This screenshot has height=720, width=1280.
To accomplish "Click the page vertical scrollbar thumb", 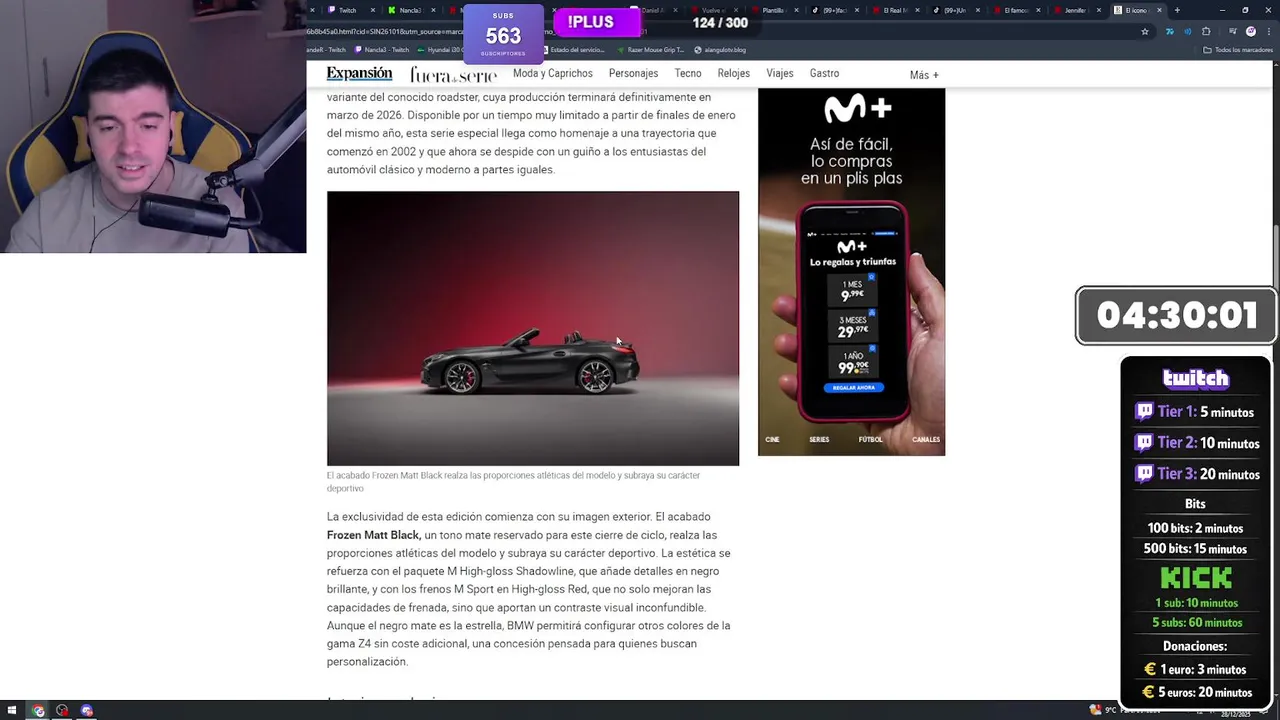I will 1275,260.
